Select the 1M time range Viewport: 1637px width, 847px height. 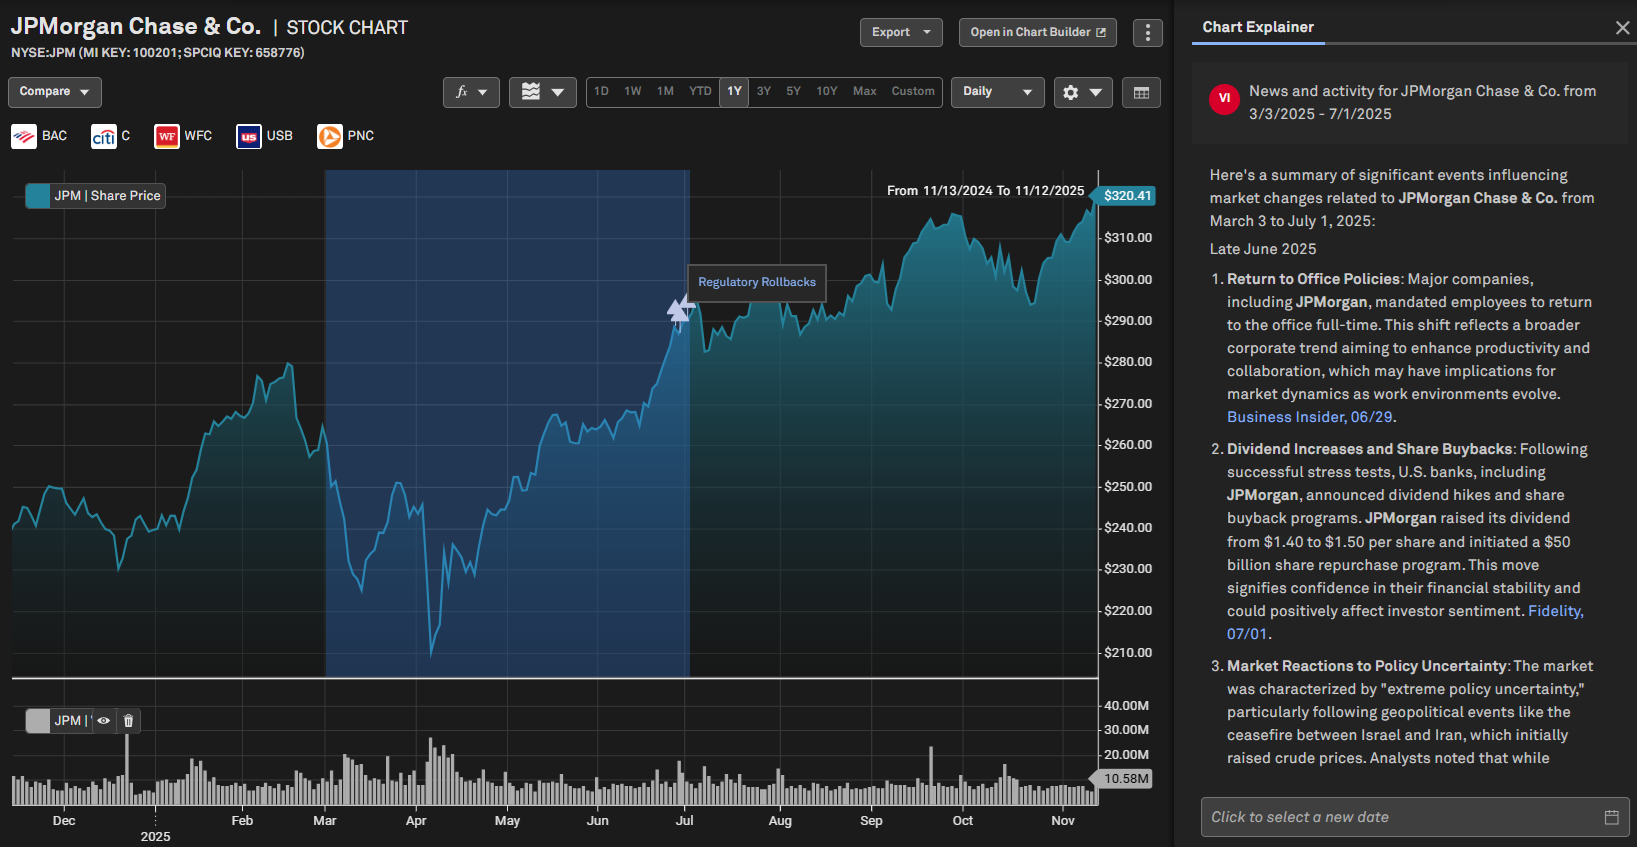(x=665, y=92)
